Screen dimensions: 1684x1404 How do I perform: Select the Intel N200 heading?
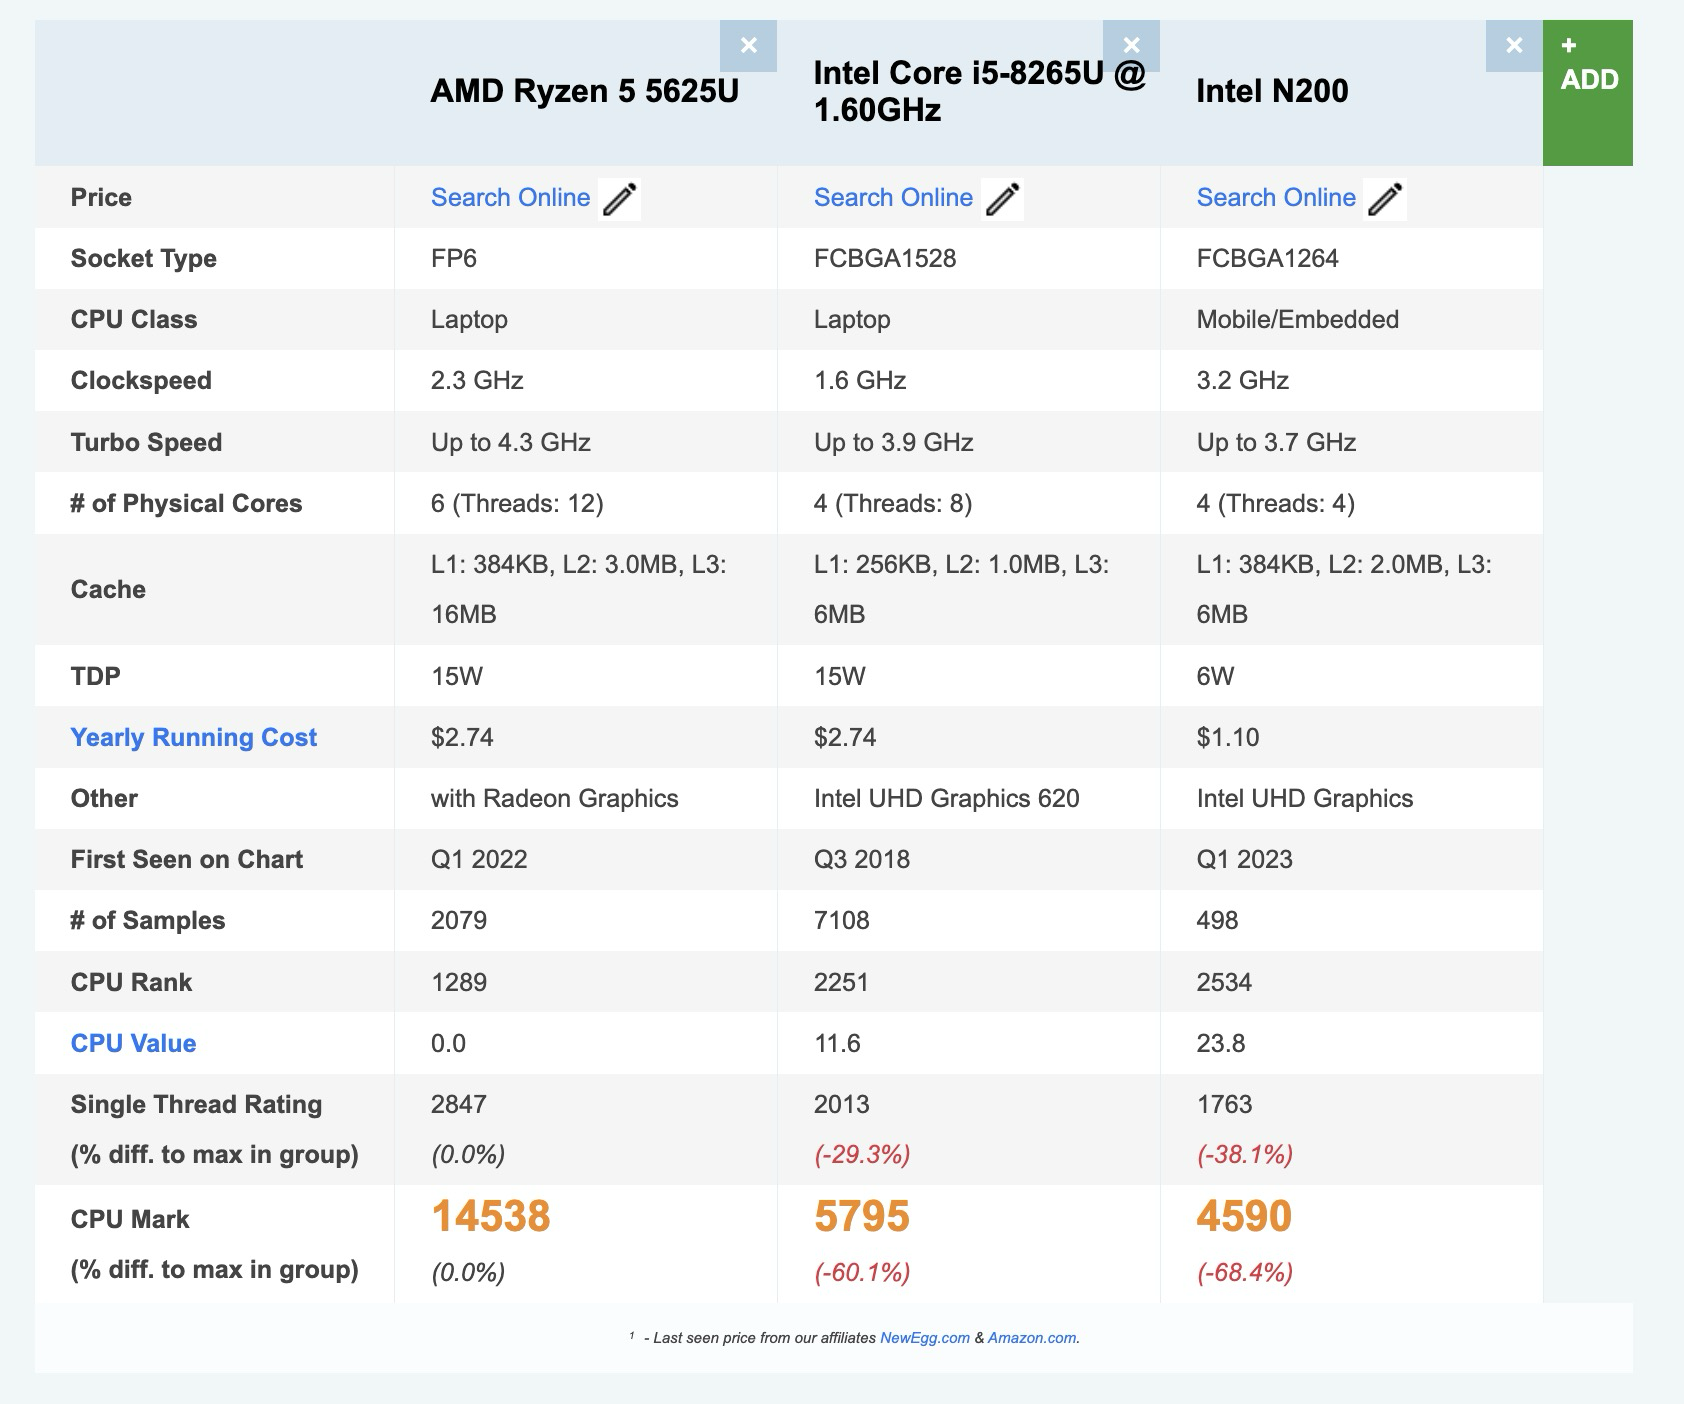1272,91
